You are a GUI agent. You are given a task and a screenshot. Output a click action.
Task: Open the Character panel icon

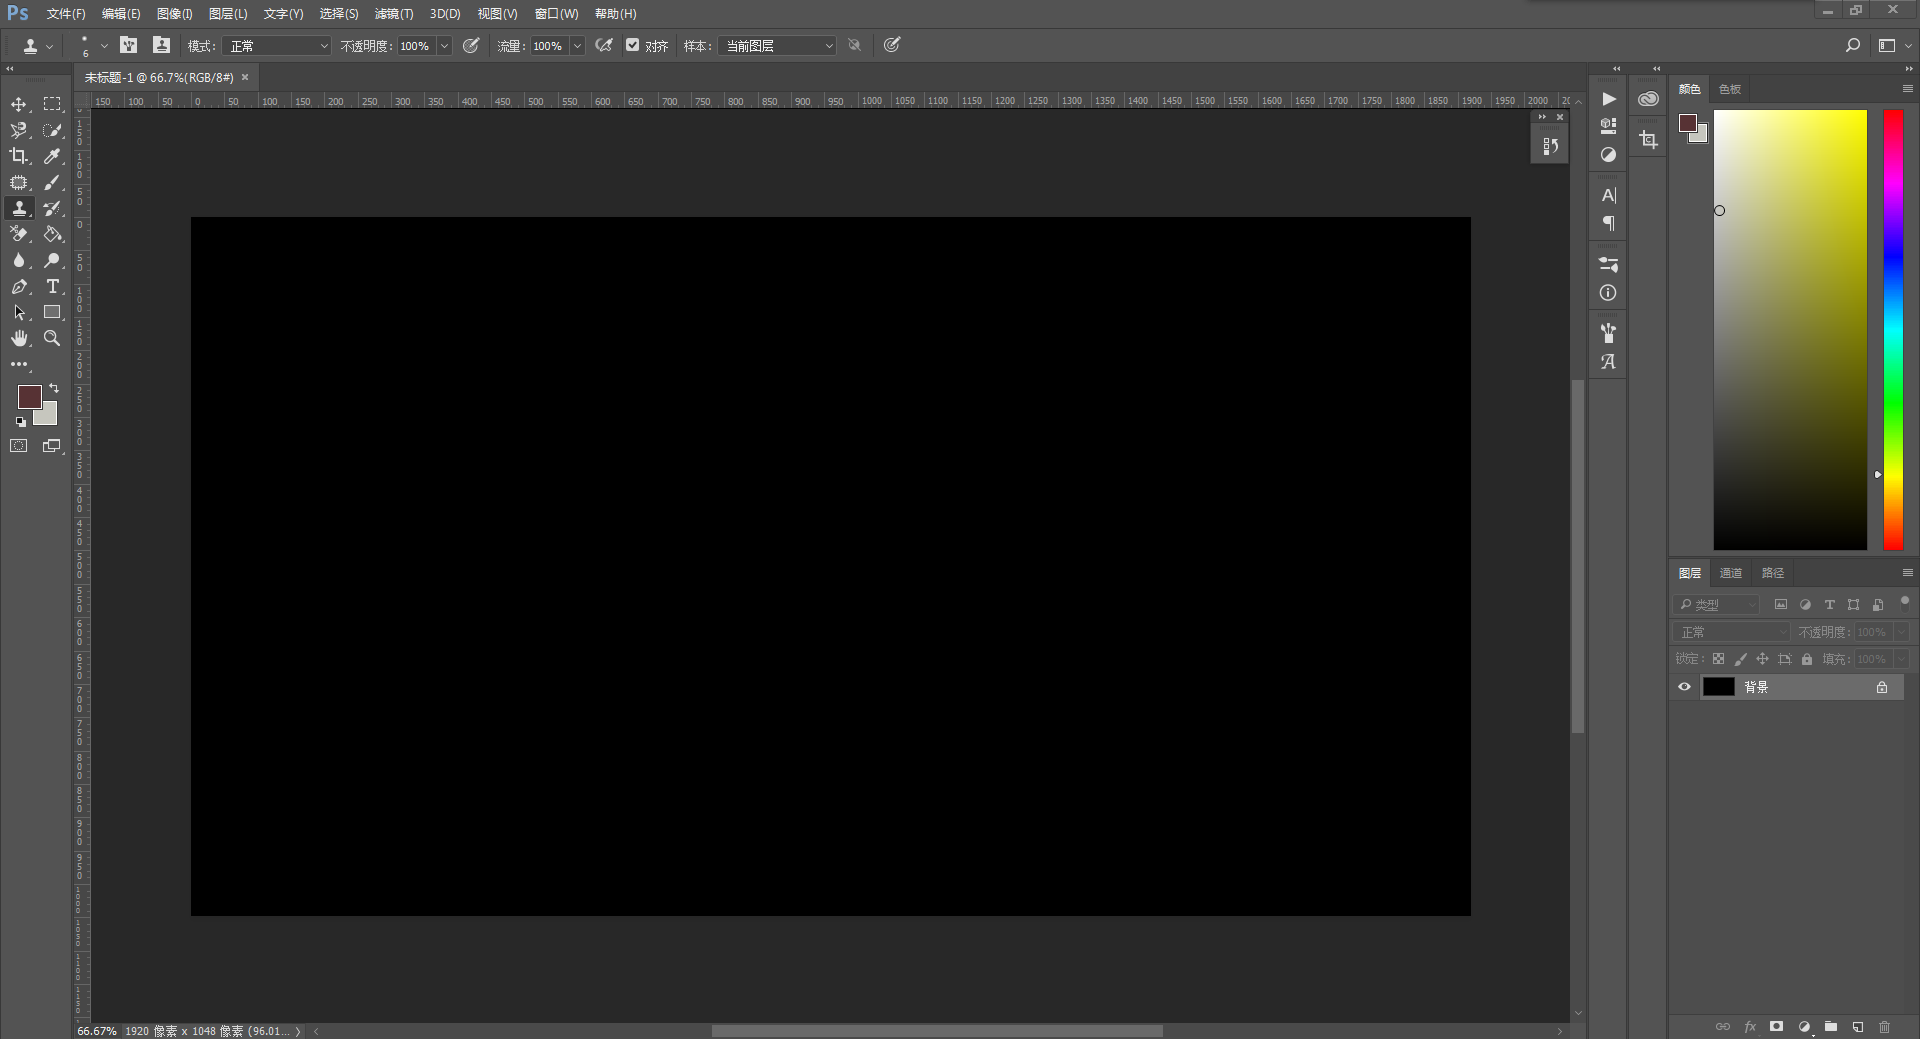(x=1608, y=195)
